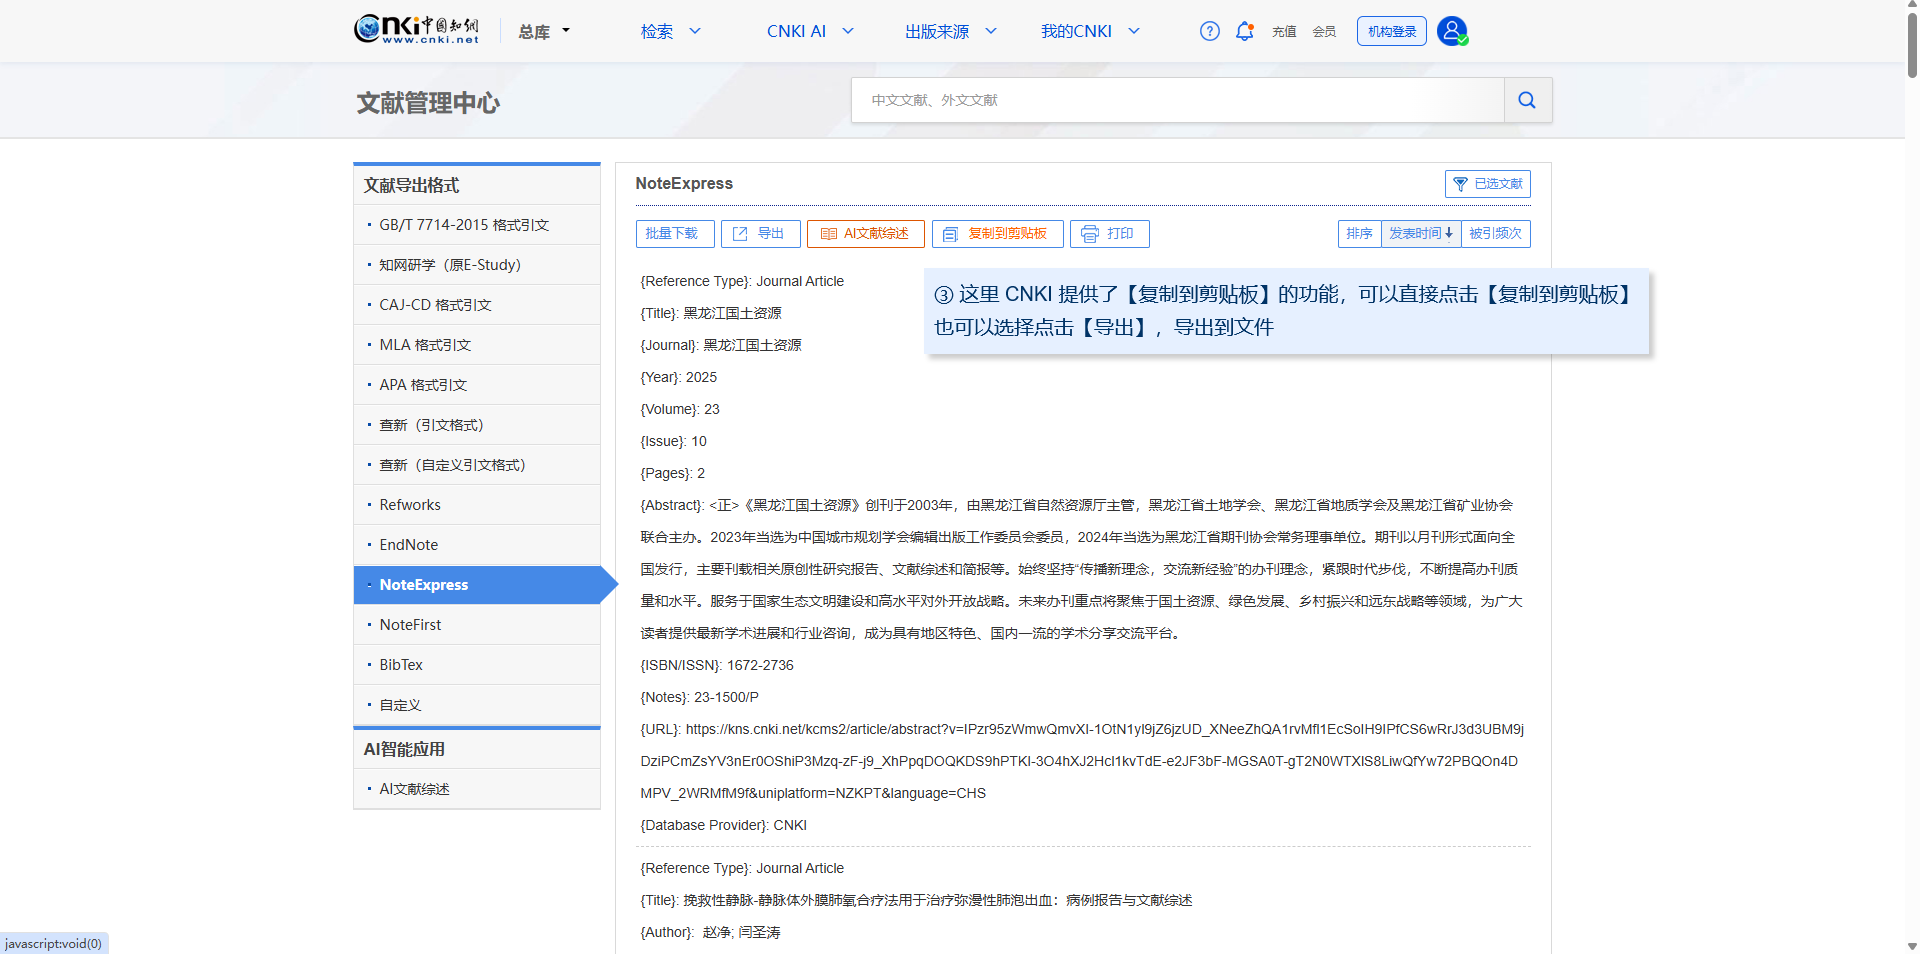This screenshot has height=954, width=1920.
Task: Click 导出 export button
Action: point(761,234)
